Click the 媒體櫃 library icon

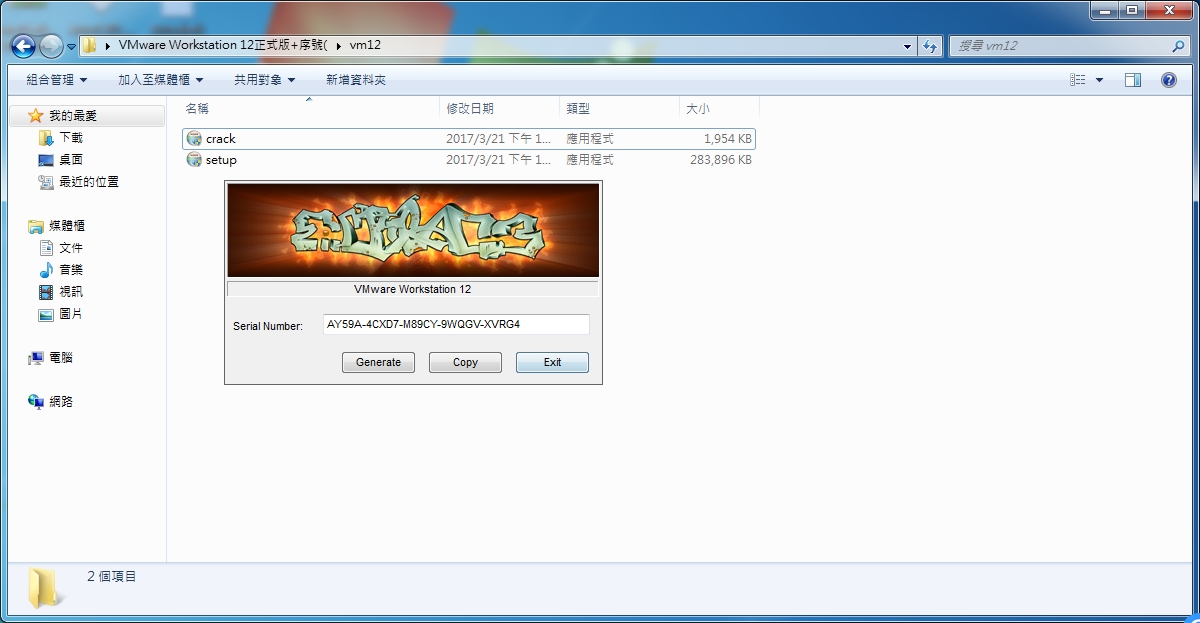pyautogui.click(x=36, y=226)
